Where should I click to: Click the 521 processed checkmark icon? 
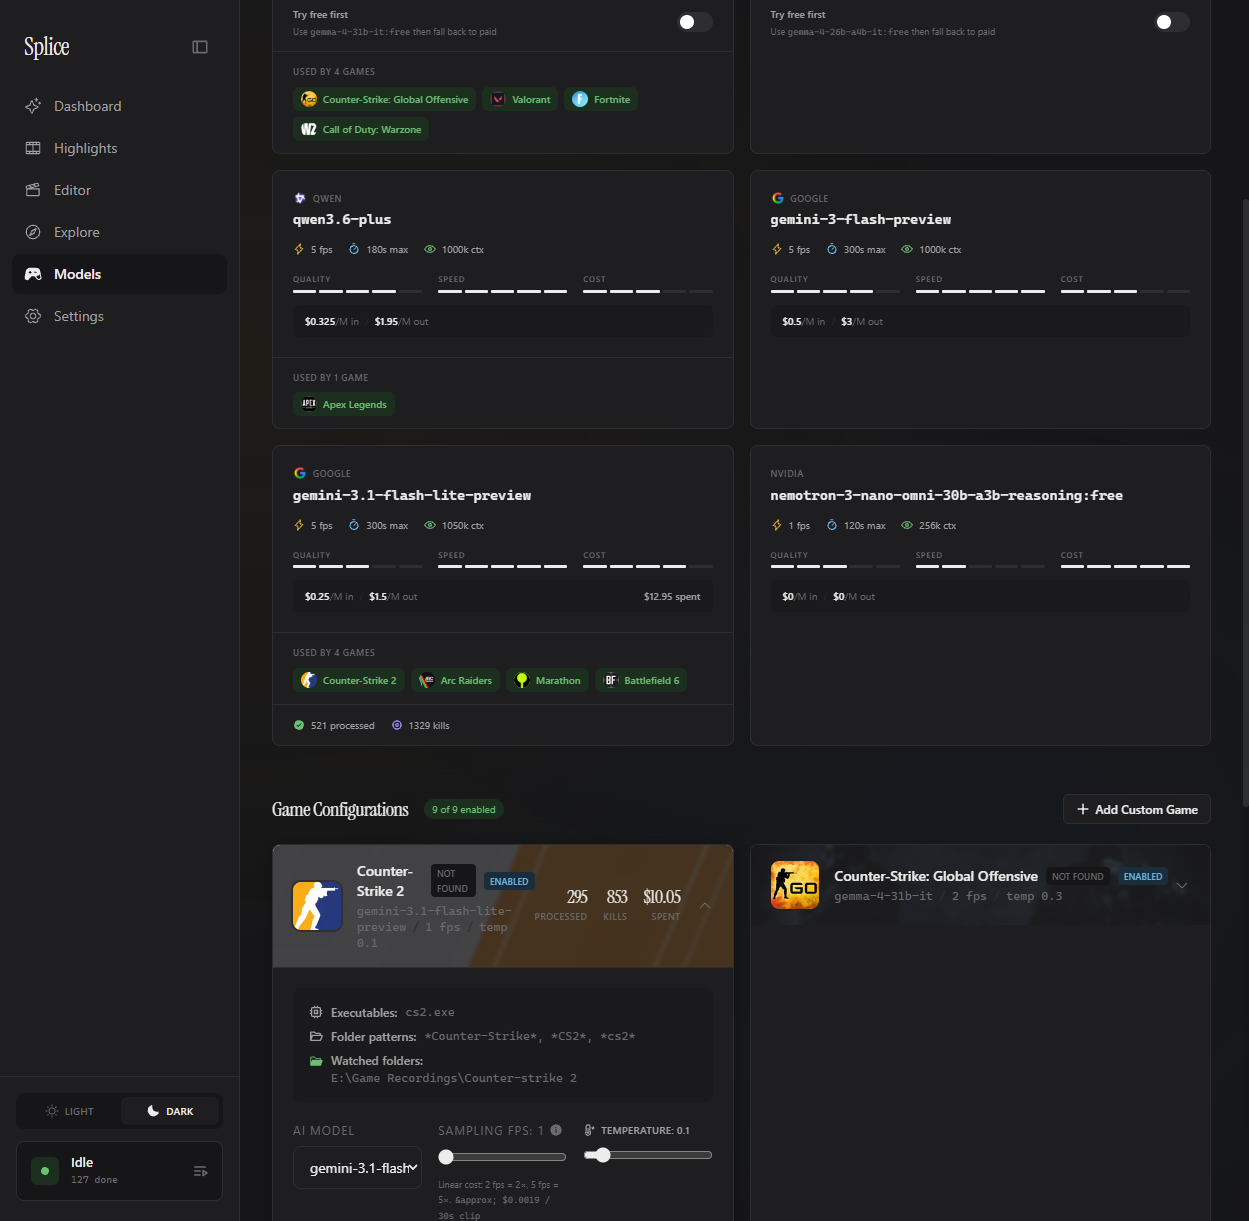pos(299,725)
